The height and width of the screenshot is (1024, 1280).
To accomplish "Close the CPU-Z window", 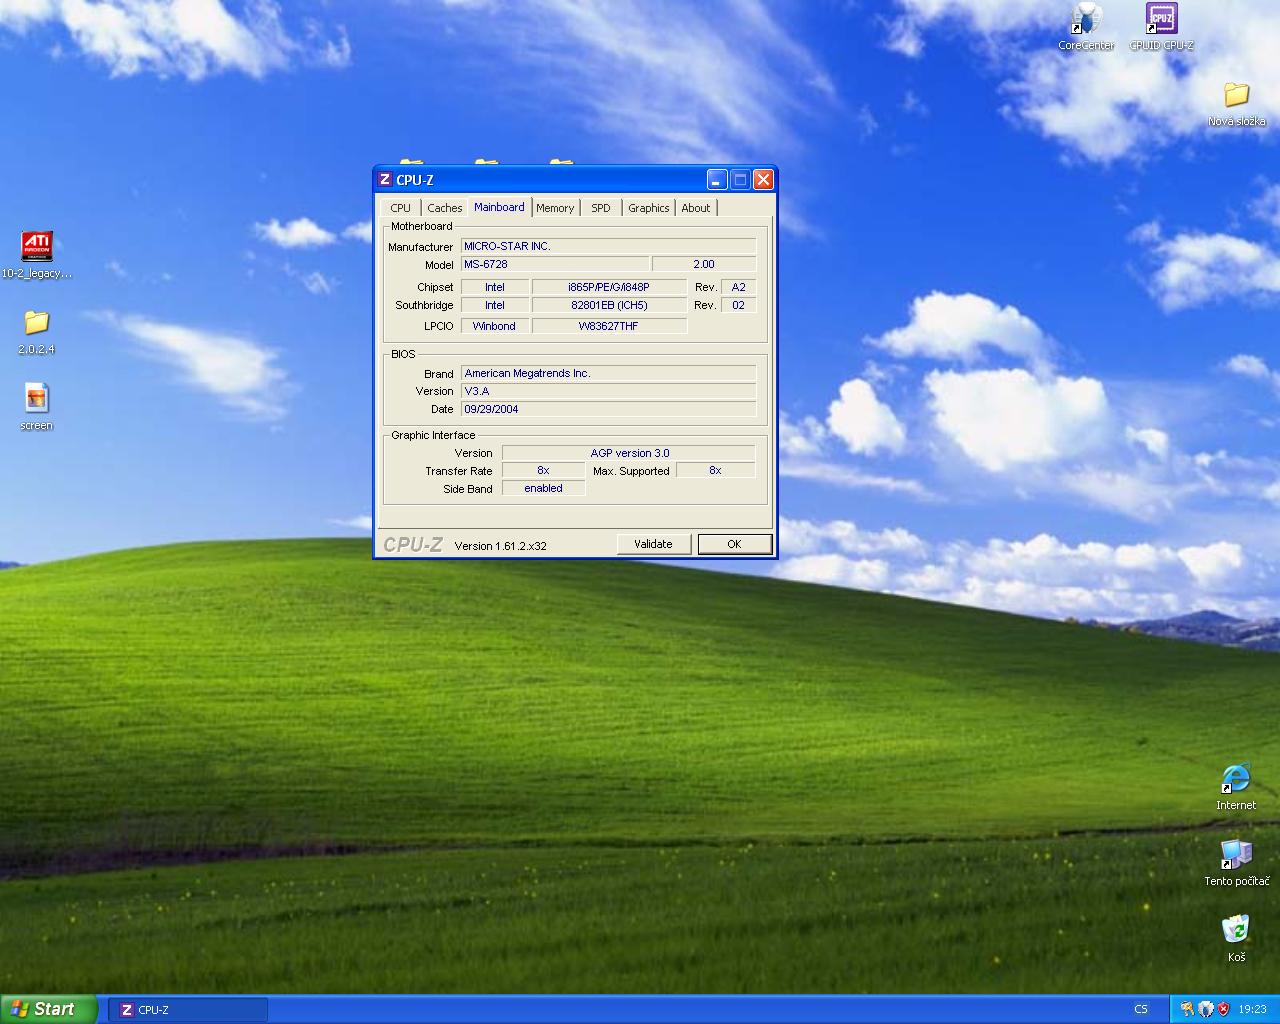I will (763, 180).
